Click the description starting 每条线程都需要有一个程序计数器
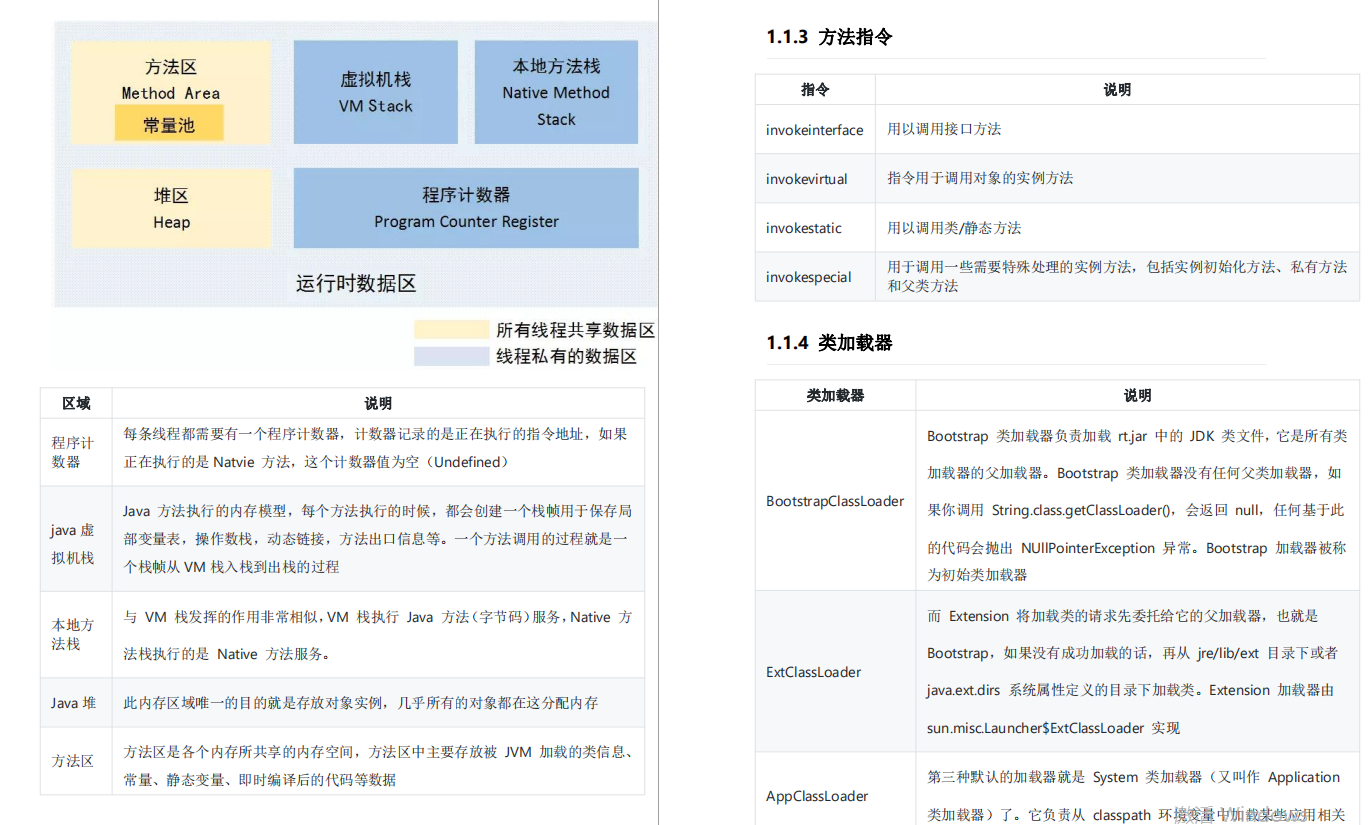Screen dimensions: 1369x825 tap(376, 448)
